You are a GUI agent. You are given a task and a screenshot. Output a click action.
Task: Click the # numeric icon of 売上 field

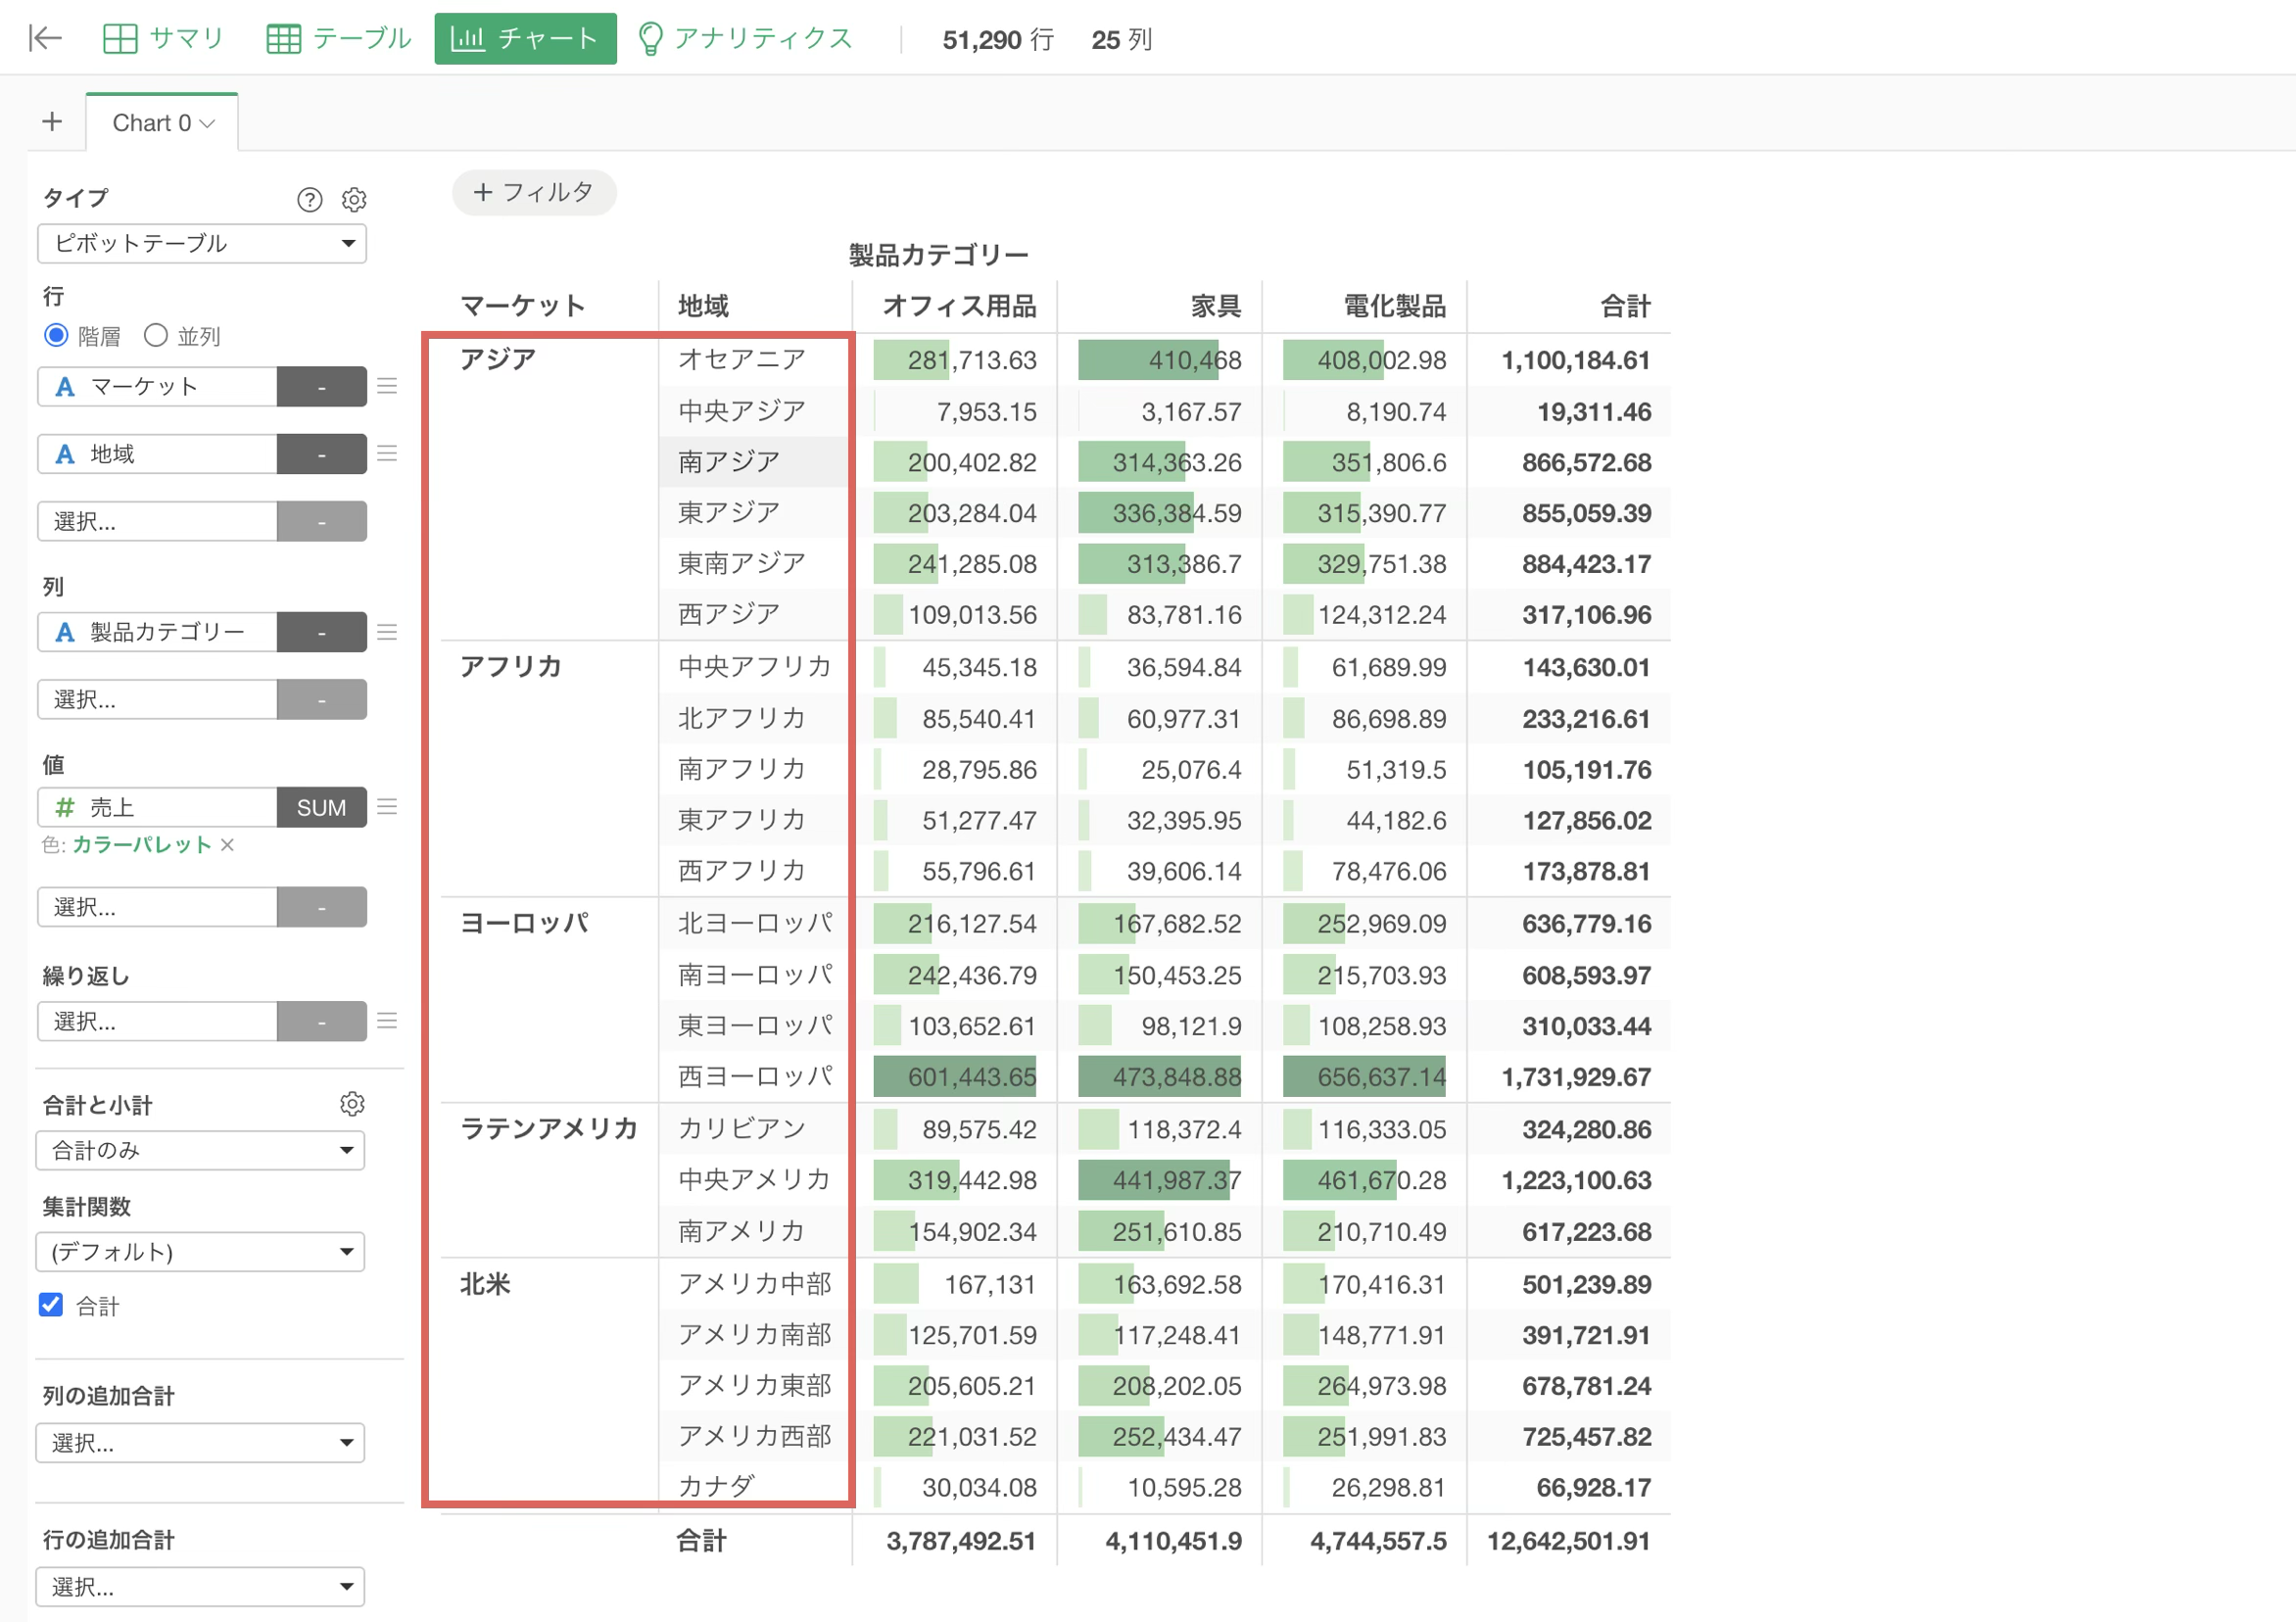click(x=65, y=807)
